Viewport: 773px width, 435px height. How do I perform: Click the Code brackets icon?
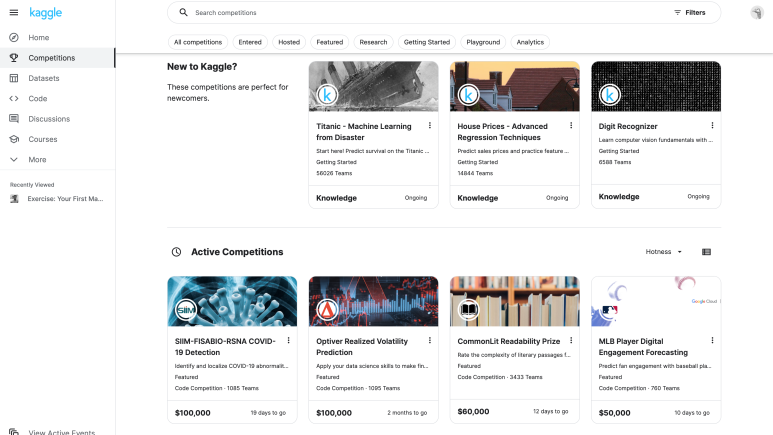point(14,99)
